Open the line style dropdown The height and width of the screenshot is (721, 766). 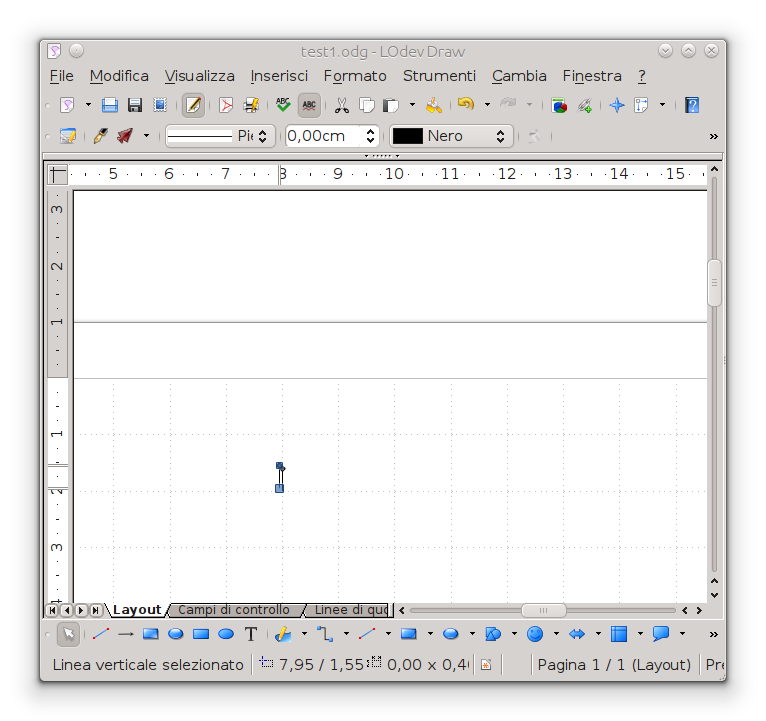pyautogui.click(x=263, y=136)
